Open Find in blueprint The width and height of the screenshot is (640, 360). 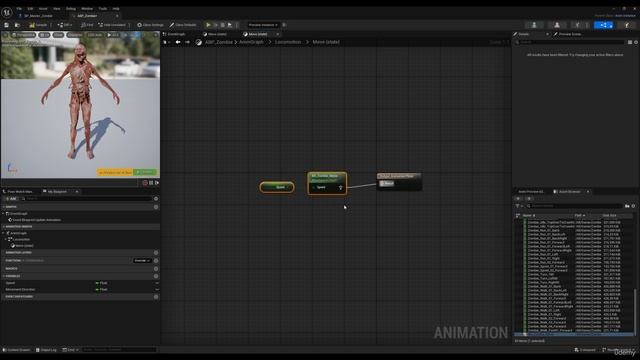coord(87,25)
